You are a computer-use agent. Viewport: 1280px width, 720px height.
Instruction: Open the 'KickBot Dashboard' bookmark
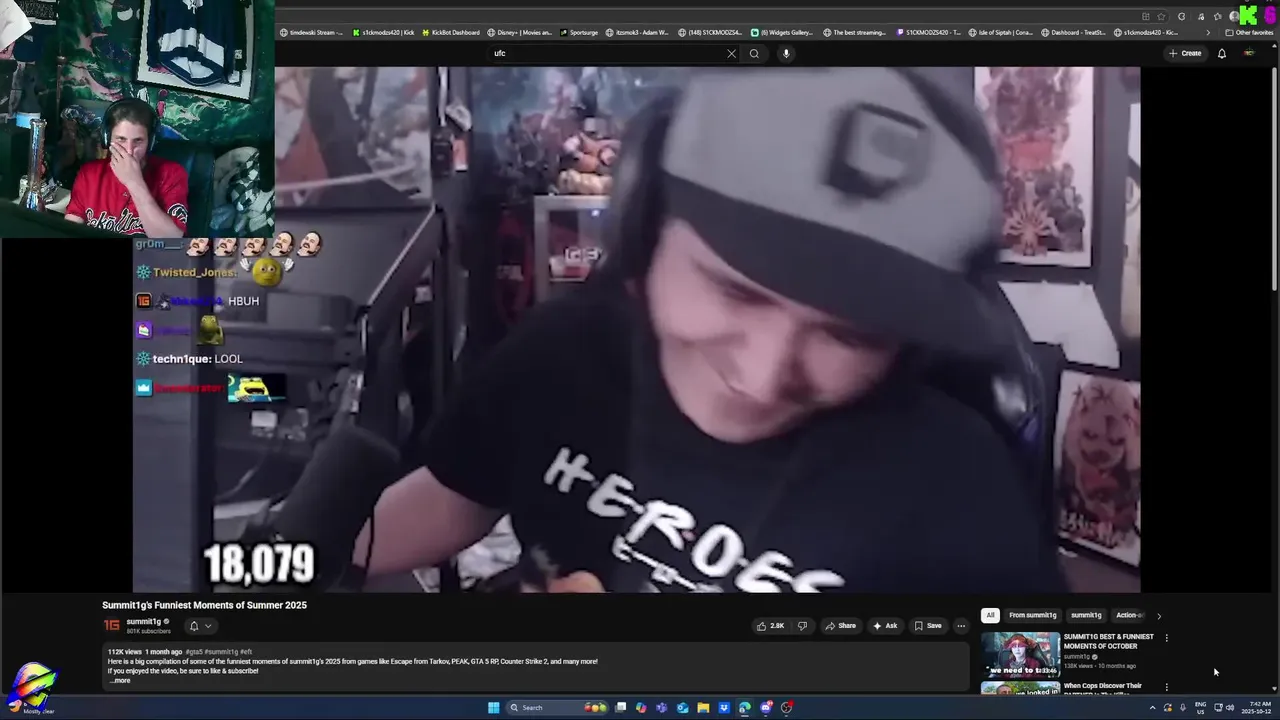tap(451, 32)
